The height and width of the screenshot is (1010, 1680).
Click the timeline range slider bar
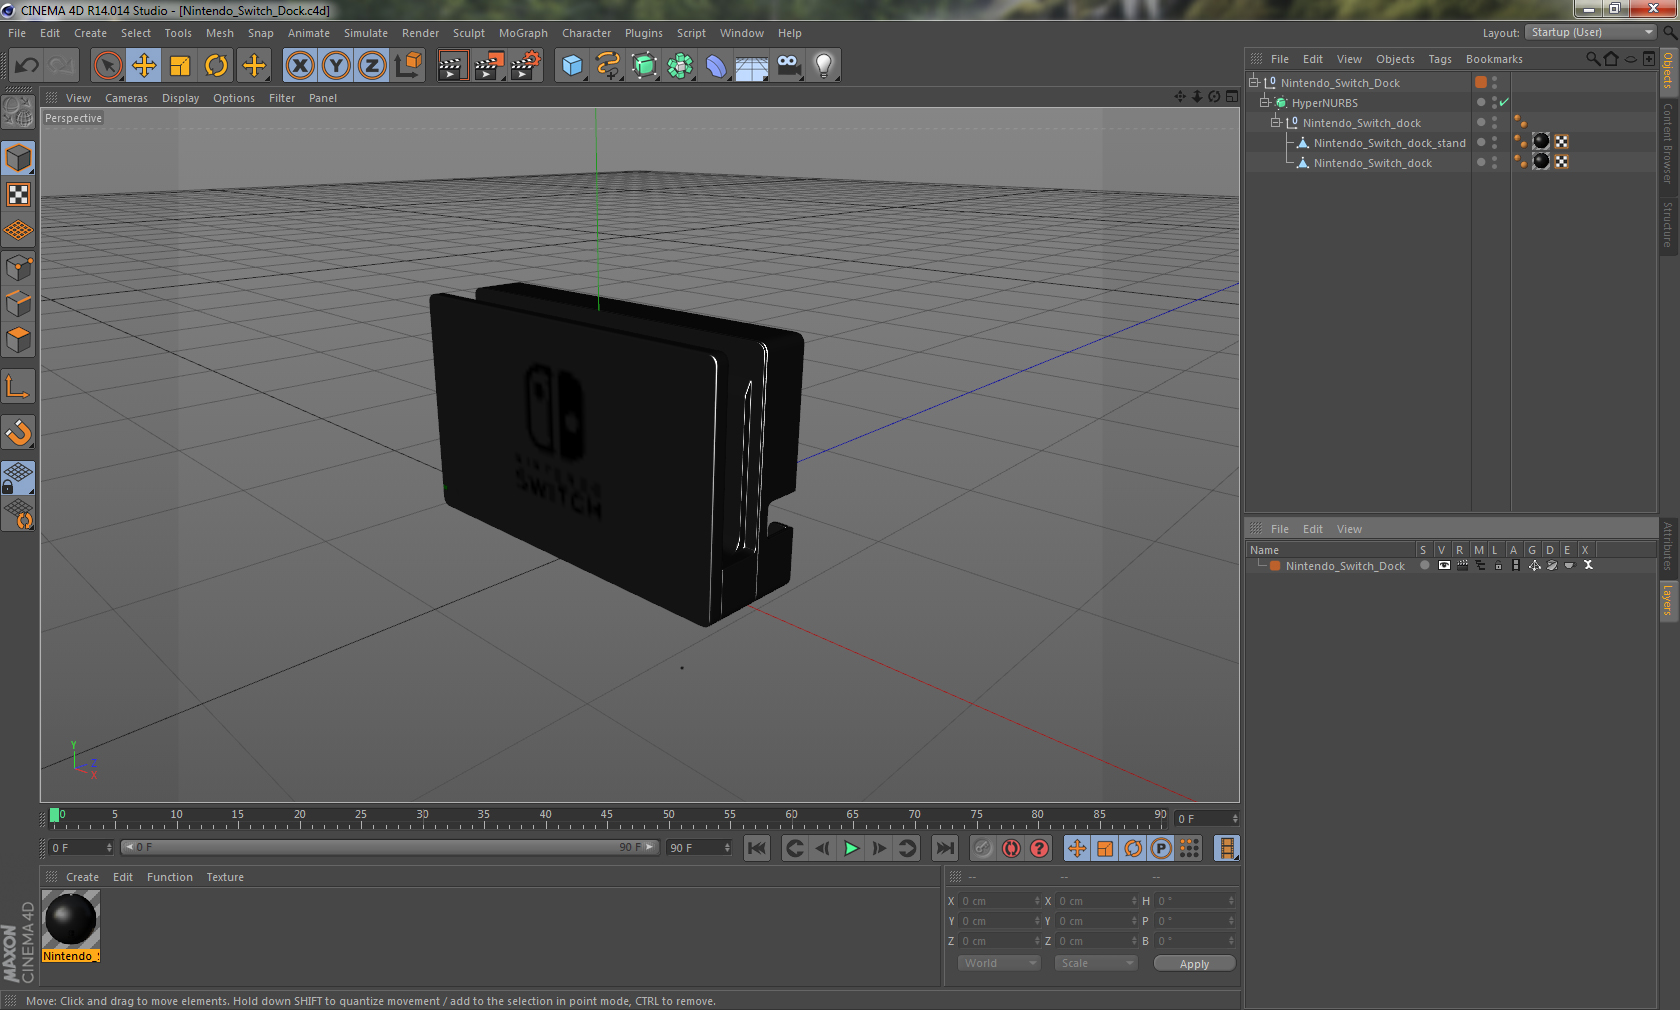point(389,847)
